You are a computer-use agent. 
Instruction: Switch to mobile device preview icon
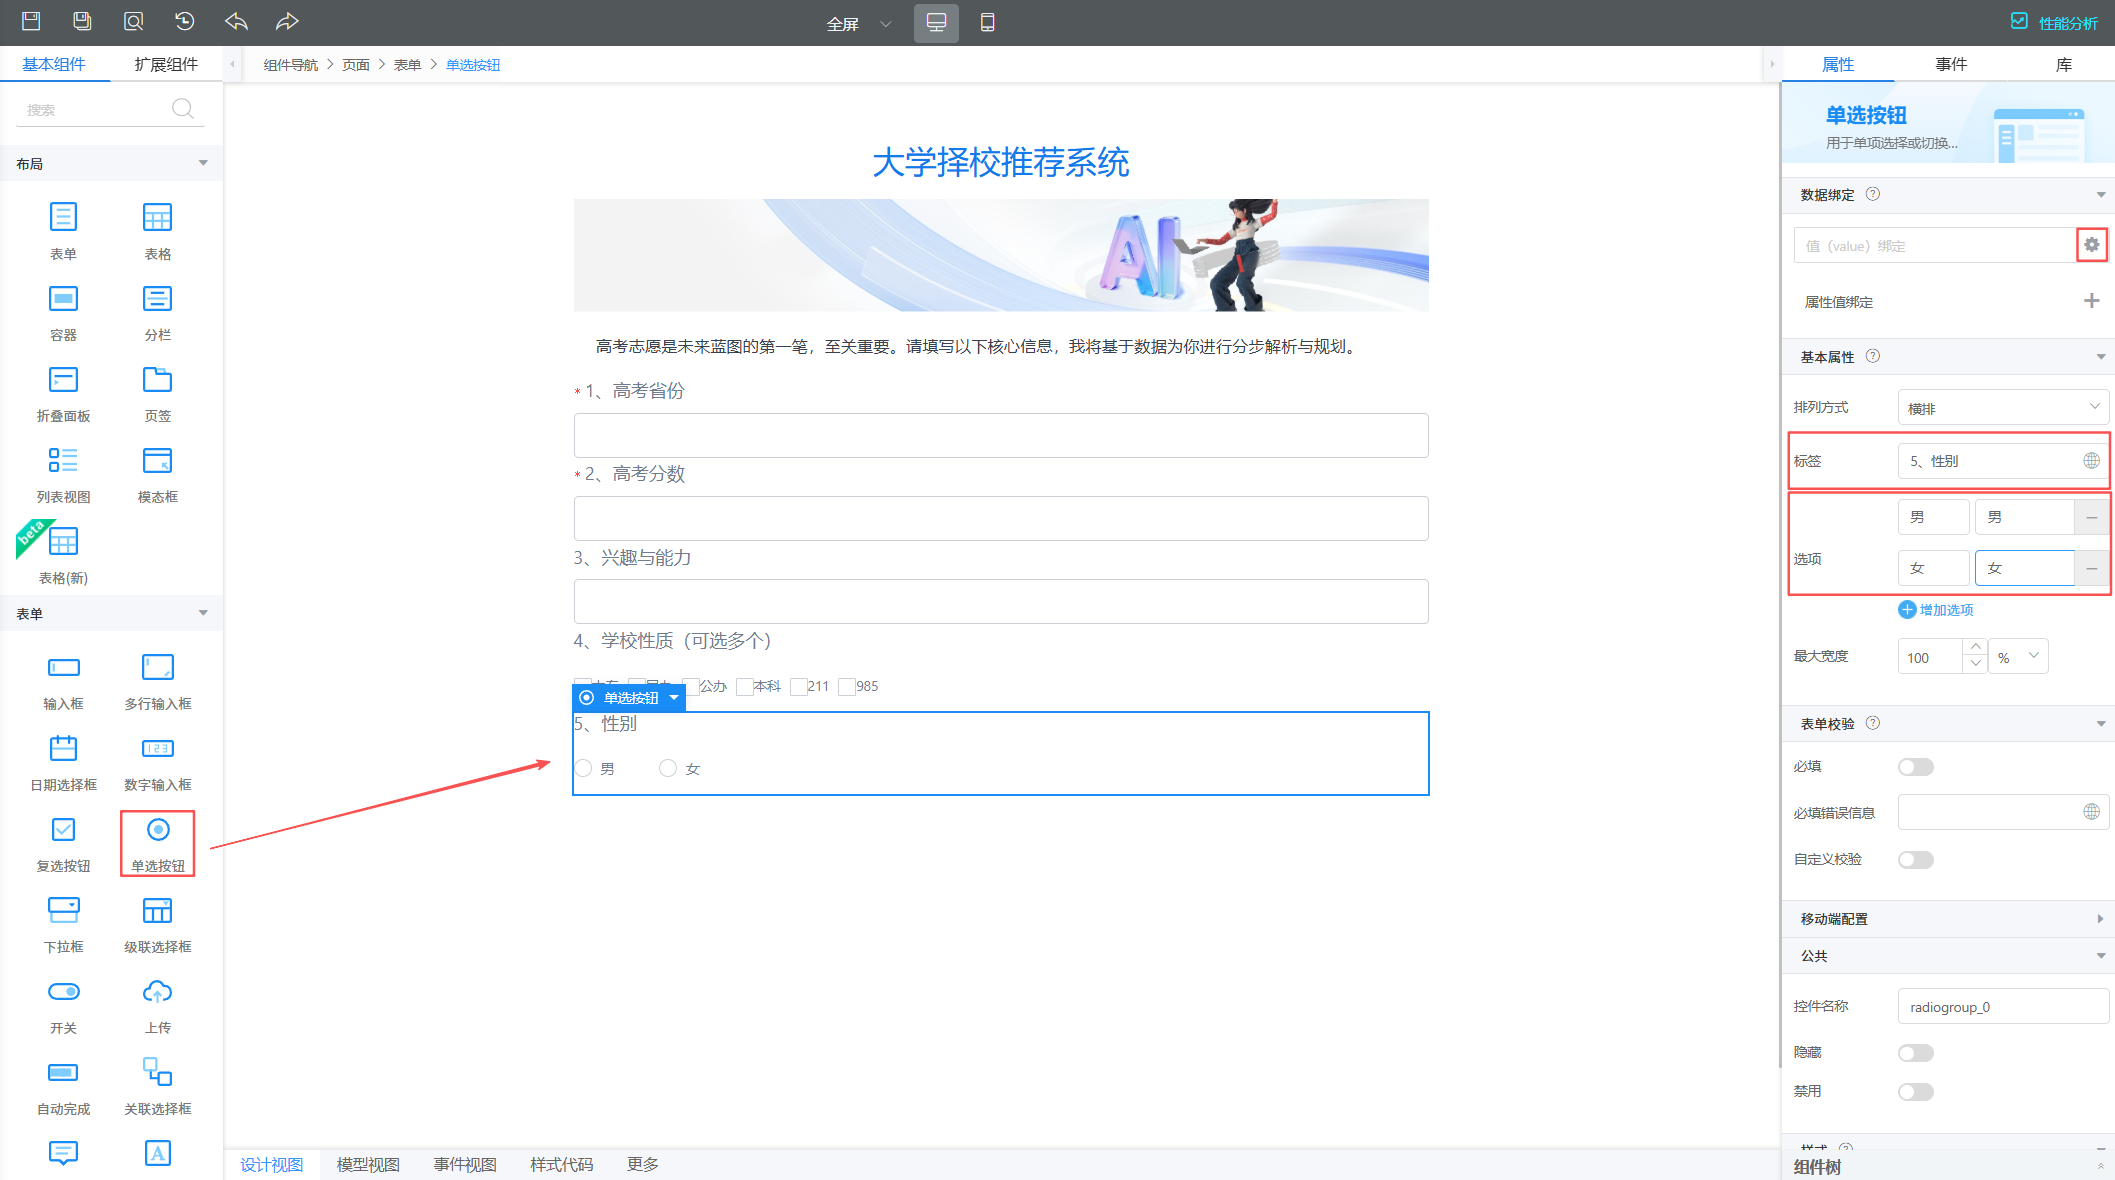(987, 22)
